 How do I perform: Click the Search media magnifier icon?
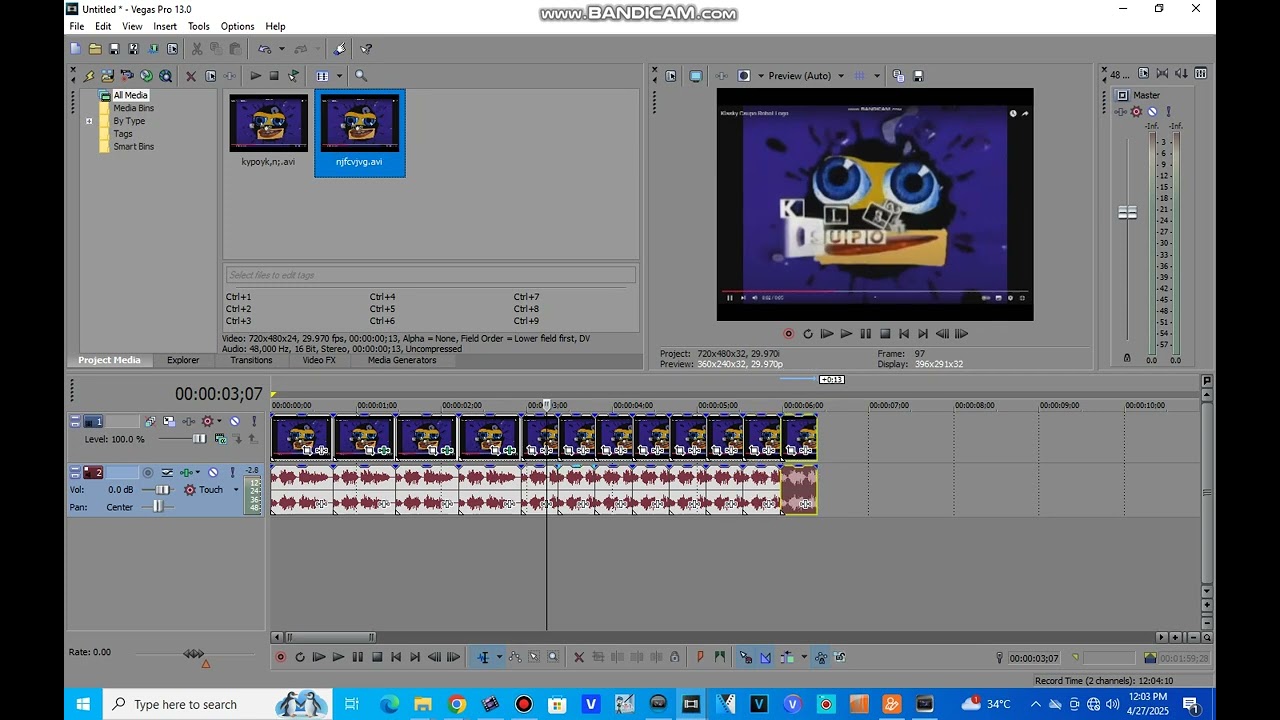(x=361, y=76)
